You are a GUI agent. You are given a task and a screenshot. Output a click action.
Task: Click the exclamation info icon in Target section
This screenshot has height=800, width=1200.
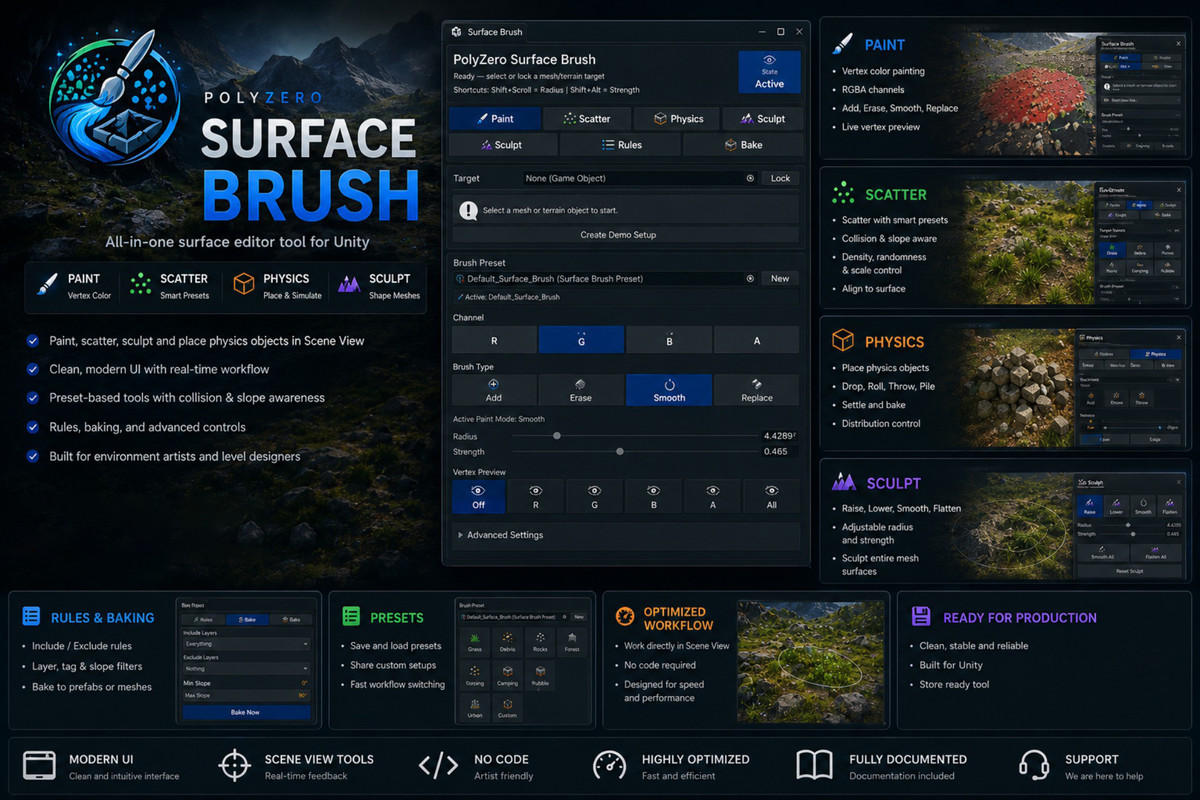click(468, 211)
